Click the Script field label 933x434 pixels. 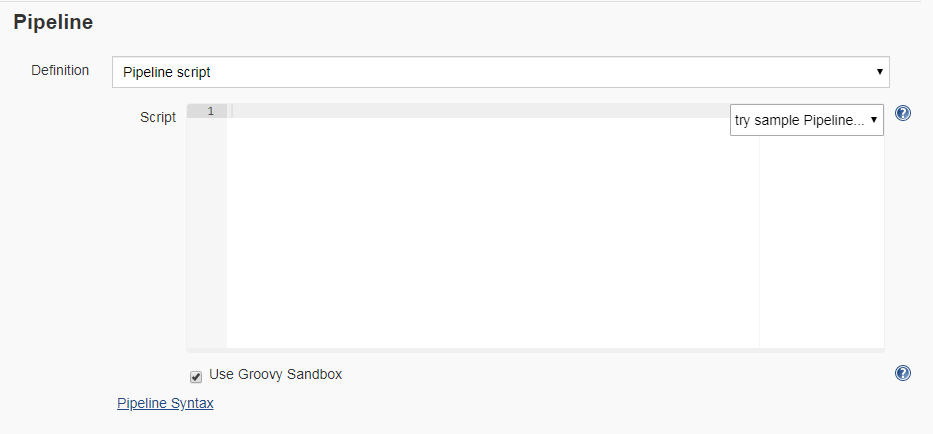click(x=158, y=117)
